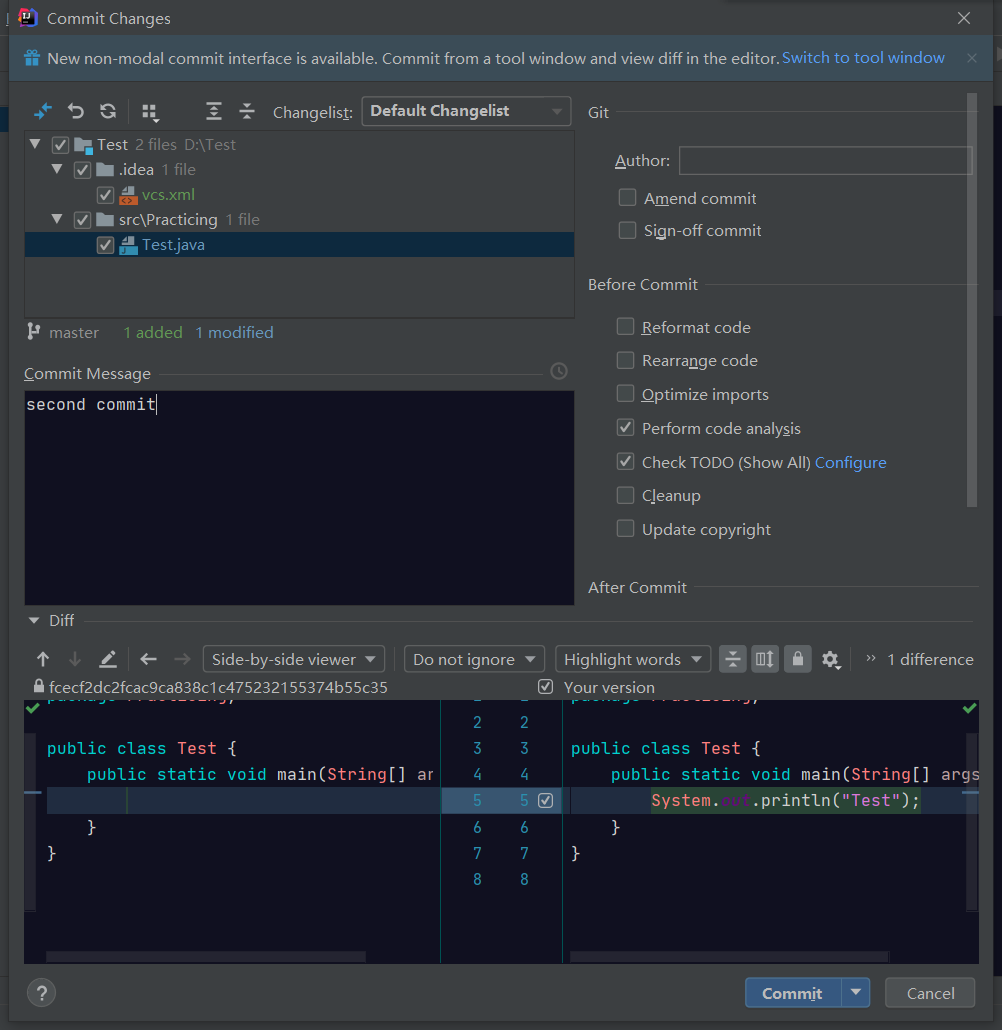
Task: Click the Cancel button
Action: pyautogui.click(x=930, y=993)
